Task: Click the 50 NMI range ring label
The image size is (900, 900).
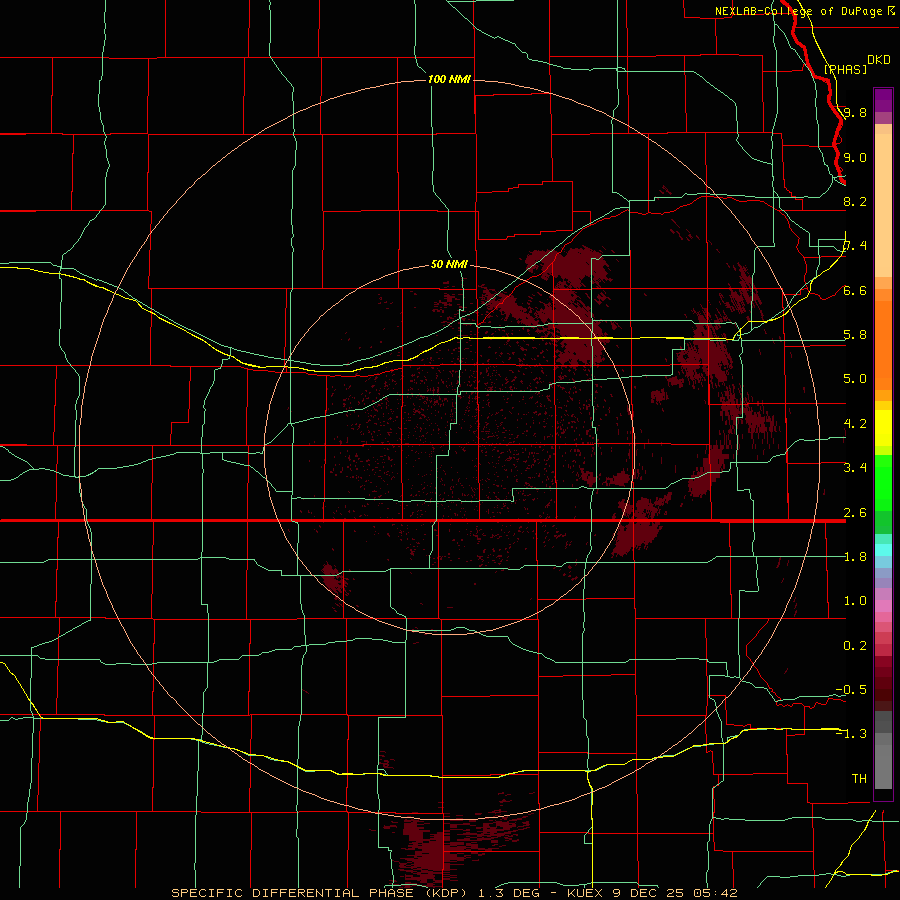Action: tap(449, 265)
